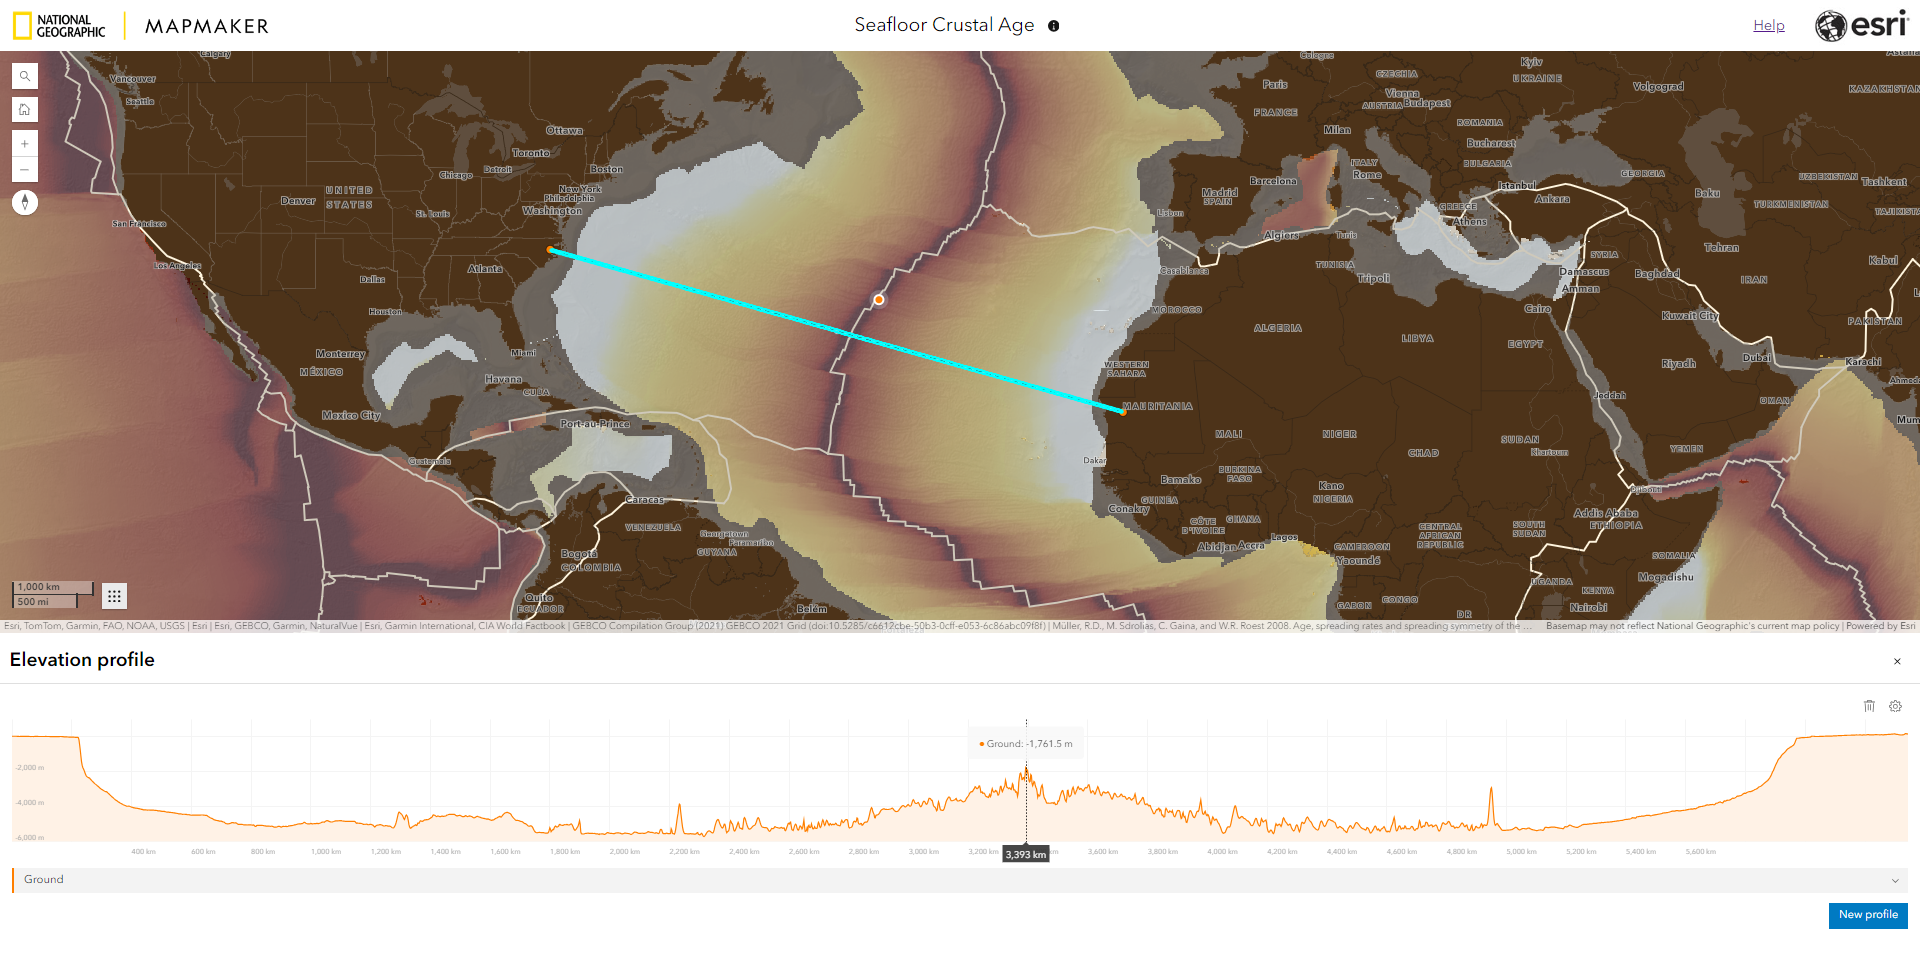This screenshot has height=953, width=1920.
Task: Click the New profile button
Action: [1868, 915]
